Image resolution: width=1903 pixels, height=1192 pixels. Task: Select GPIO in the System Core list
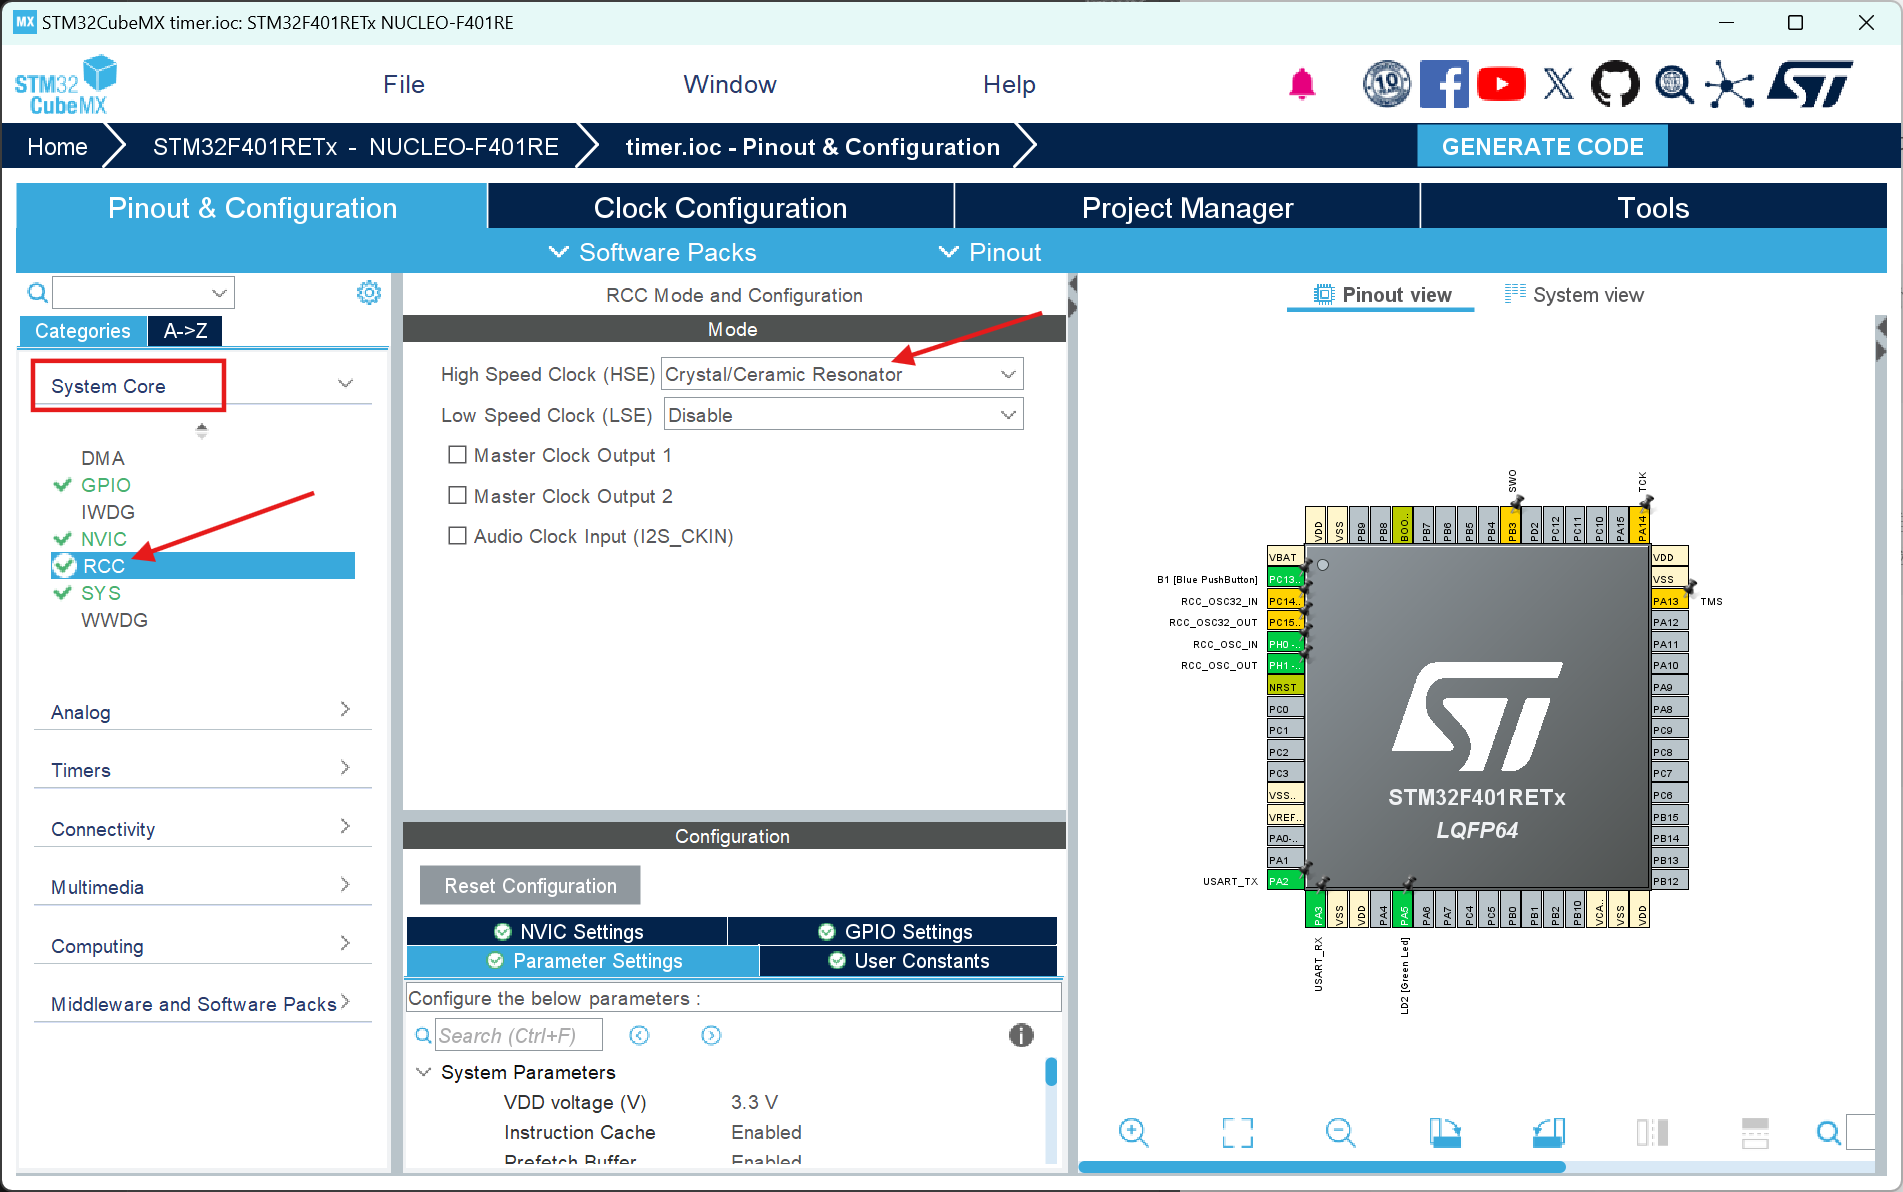point(106,485)
